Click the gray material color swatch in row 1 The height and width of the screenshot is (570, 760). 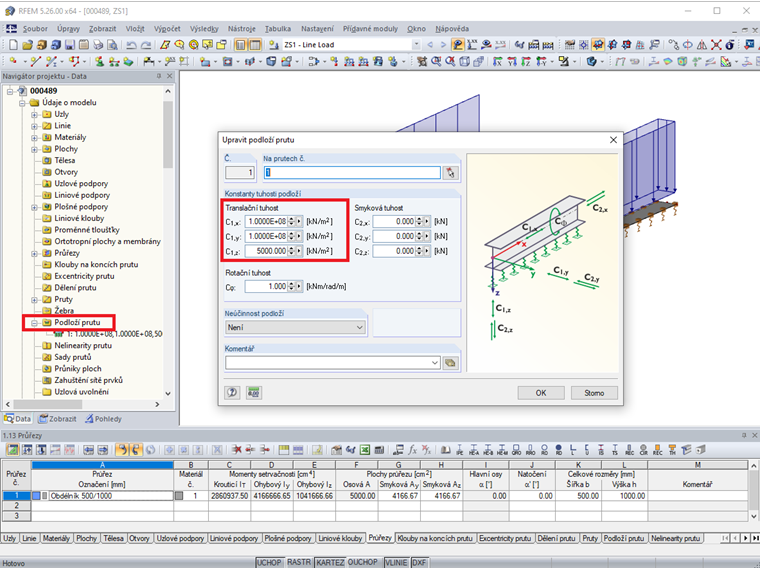(x=179, y=496)
